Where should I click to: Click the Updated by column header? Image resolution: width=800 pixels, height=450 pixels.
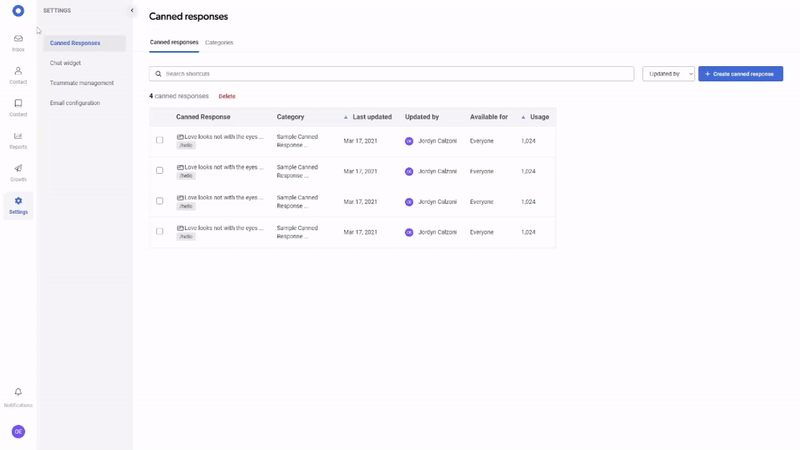click(422, 117)
